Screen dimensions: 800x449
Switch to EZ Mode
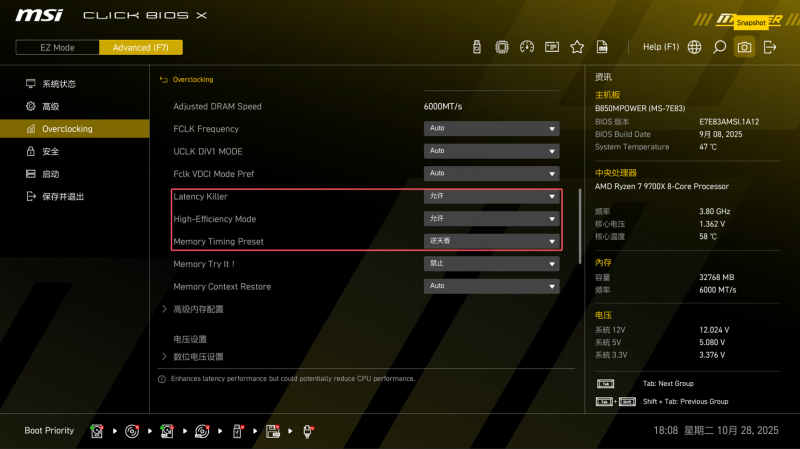coord(57,47)
